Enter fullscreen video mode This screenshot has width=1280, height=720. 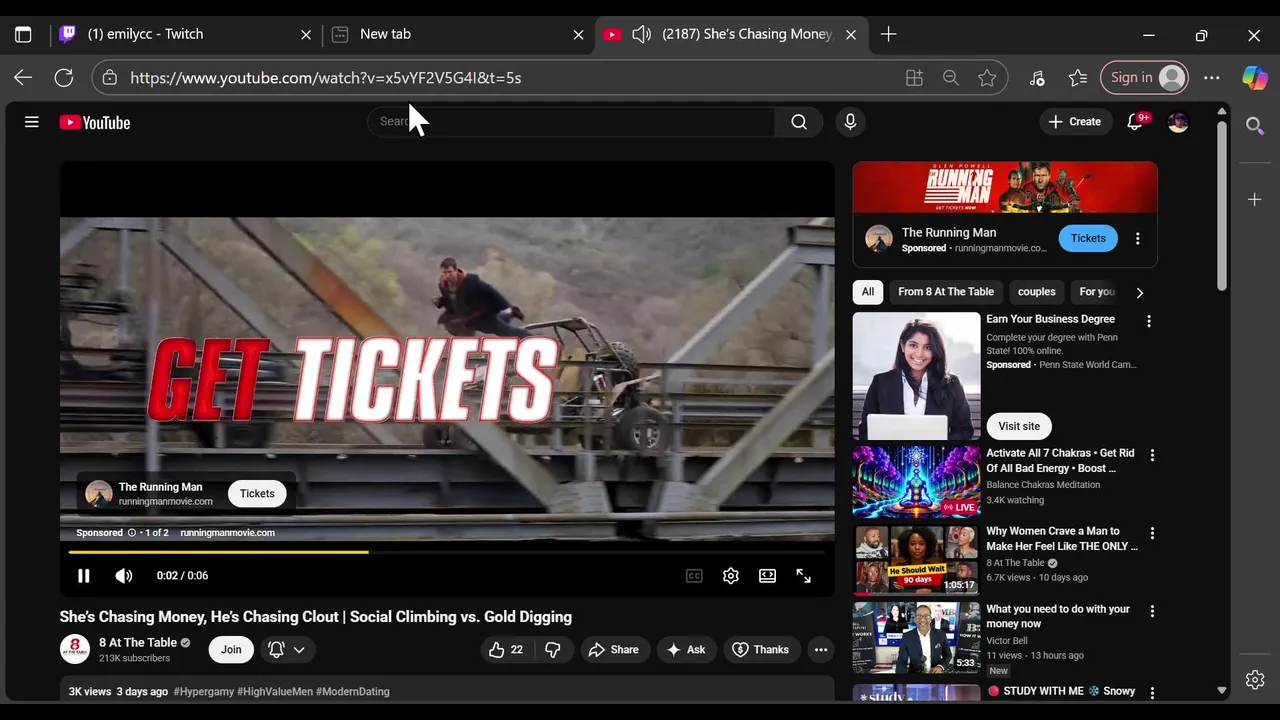[x=803, y=576]
